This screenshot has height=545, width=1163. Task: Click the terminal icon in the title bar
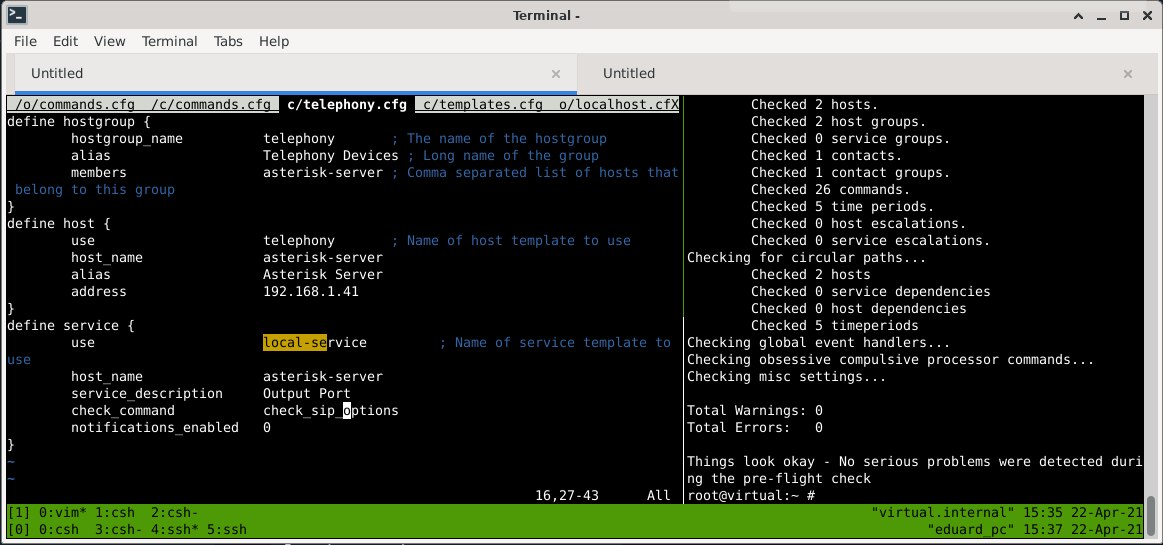click(x=16, y=15)
